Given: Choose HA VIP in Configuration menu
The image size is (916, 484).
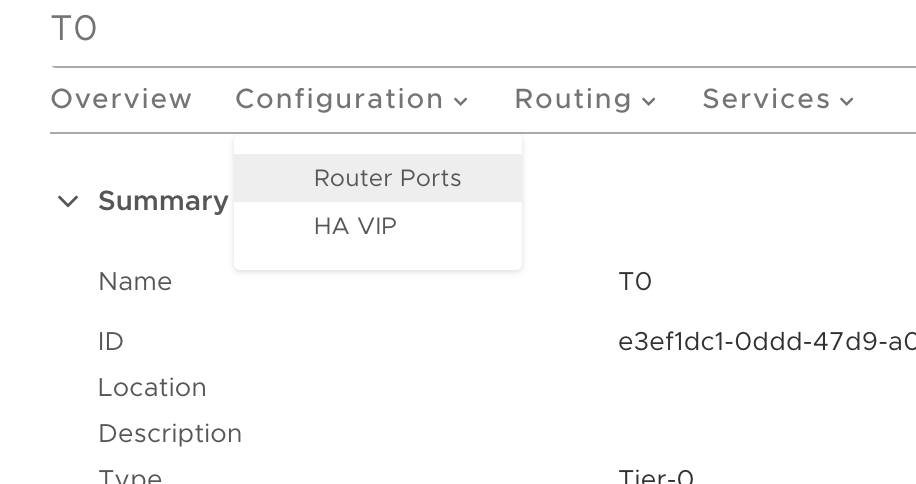Looking at the screenshot, I should tap(355, 226).
